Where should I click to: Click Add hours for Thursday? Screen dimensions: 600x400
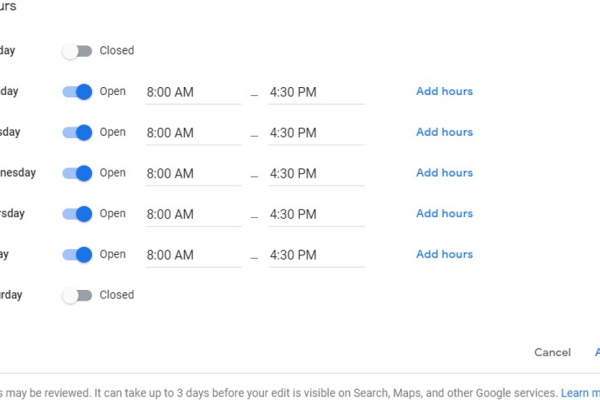pos(445,214)
